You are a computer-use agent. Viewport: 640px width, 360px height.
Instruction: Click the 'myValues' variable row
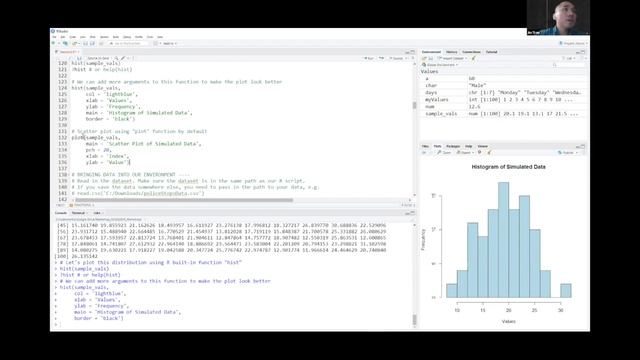[x=504, y=100]
